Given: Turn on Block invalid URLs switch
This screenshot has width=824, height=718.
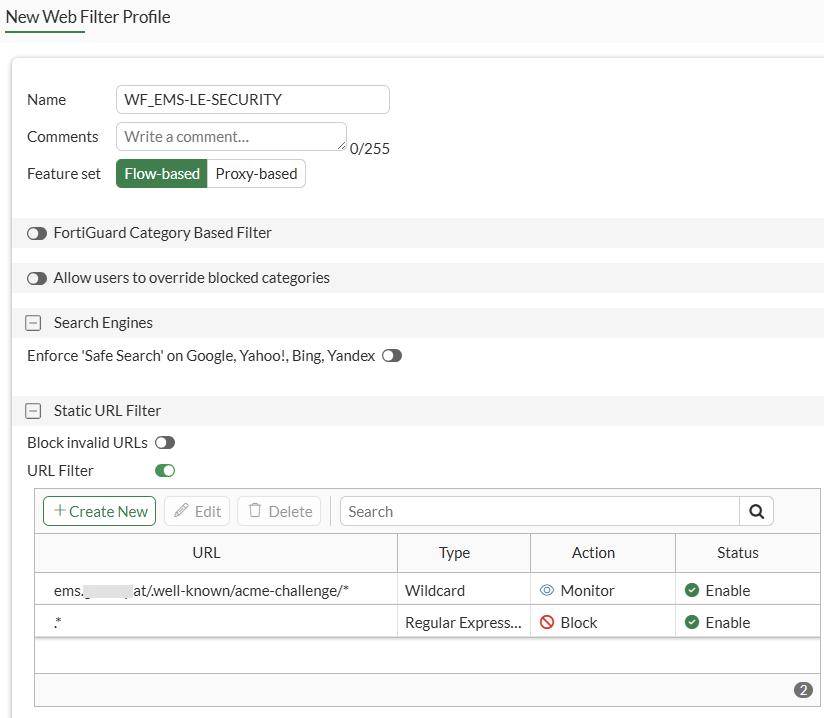Looking at the screenshot, I should point(164,443).
